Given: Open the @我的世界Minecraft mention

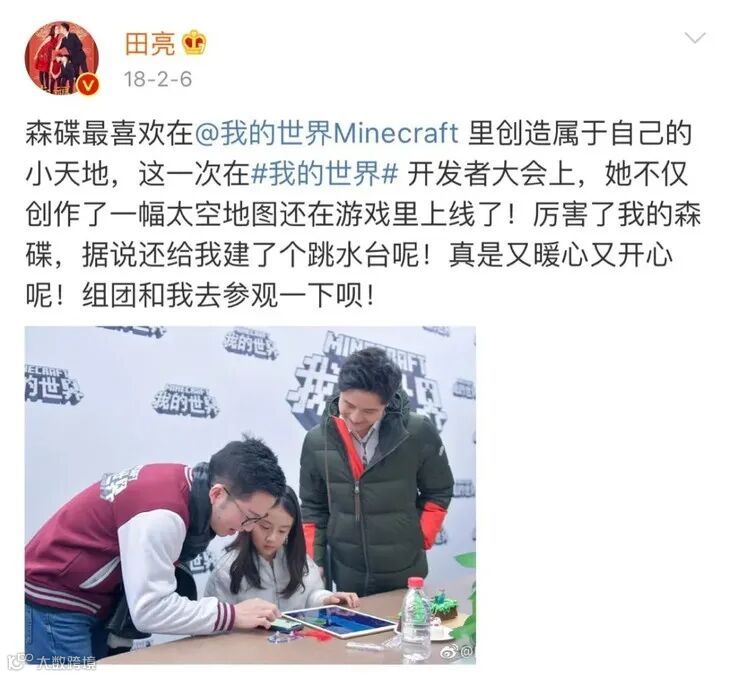Looking at the screenshot, I should [x=326, y=134].
